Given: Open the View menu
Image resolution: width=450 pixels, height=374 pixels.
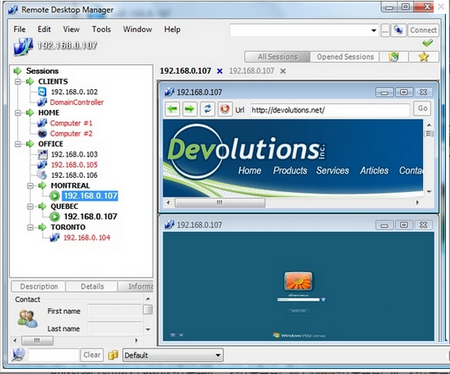Looking at the screenshot, I should (71, 29).
